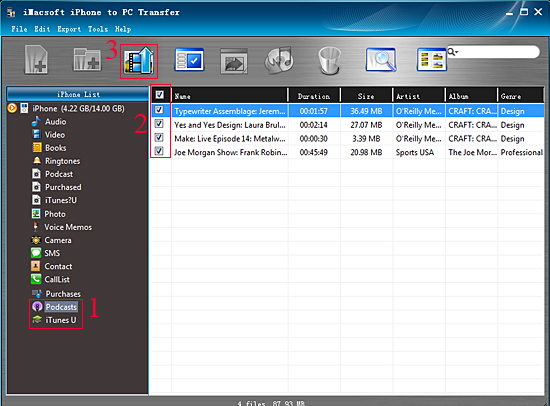
Task: Sort by the Size column header
Action: click(366, 95)
